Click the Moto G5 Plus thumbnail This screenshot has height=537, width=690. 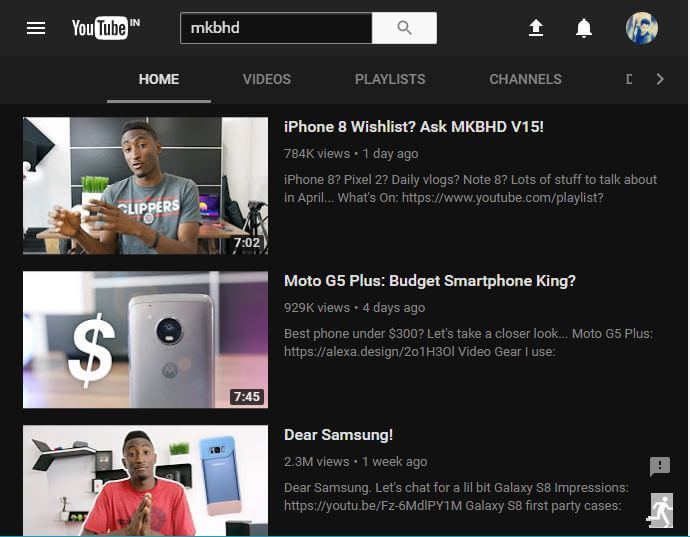point(145,339)
